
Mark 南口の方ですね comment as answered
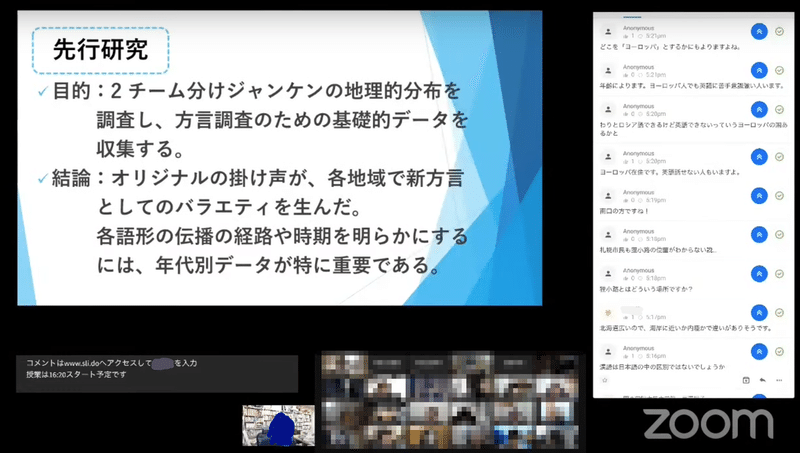[x=779, y=196]
